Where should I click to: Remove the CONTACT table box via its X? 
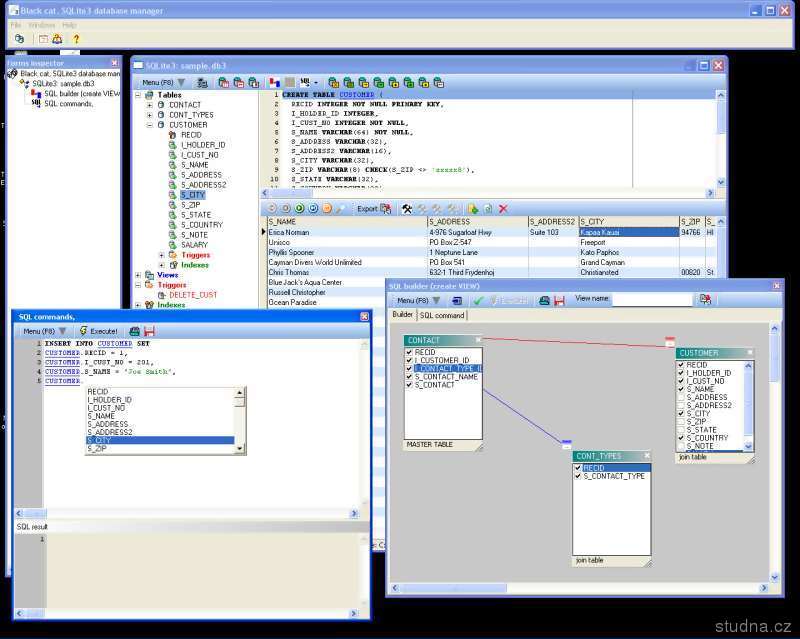pyautogui.click(x=478, y=340)
